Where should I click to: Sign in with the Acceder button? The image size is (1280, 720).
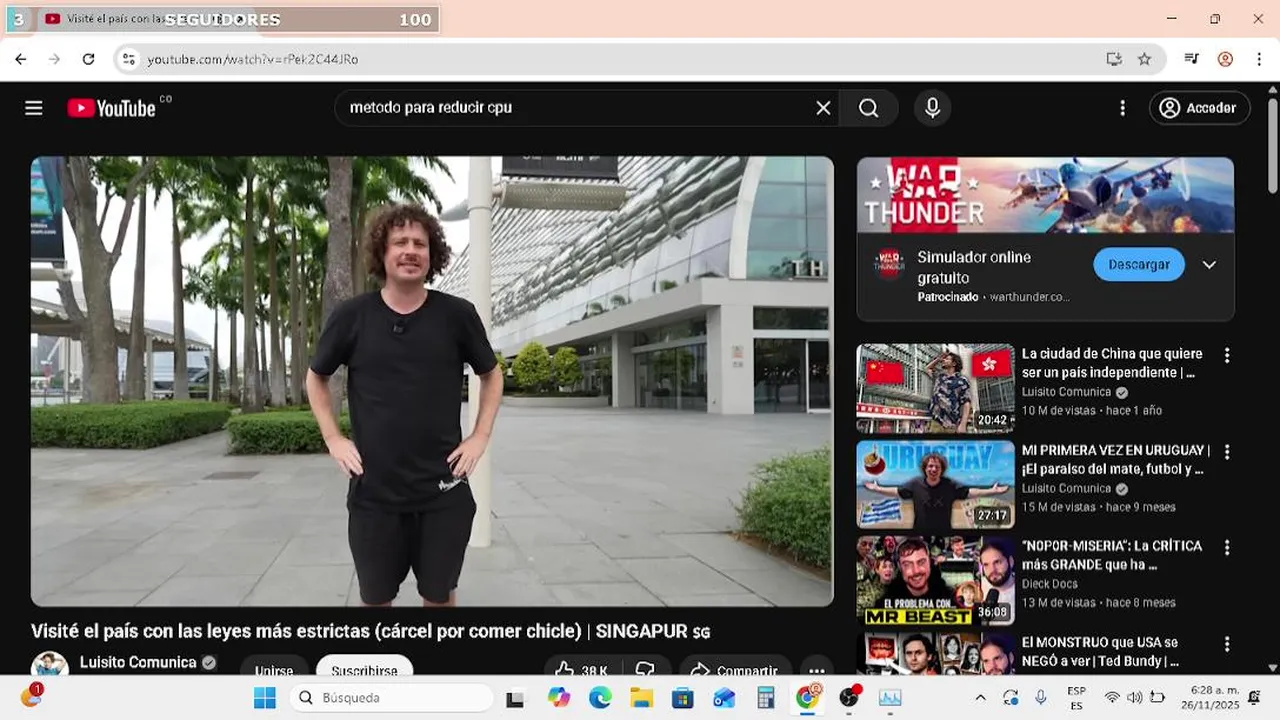[1199, 108]
